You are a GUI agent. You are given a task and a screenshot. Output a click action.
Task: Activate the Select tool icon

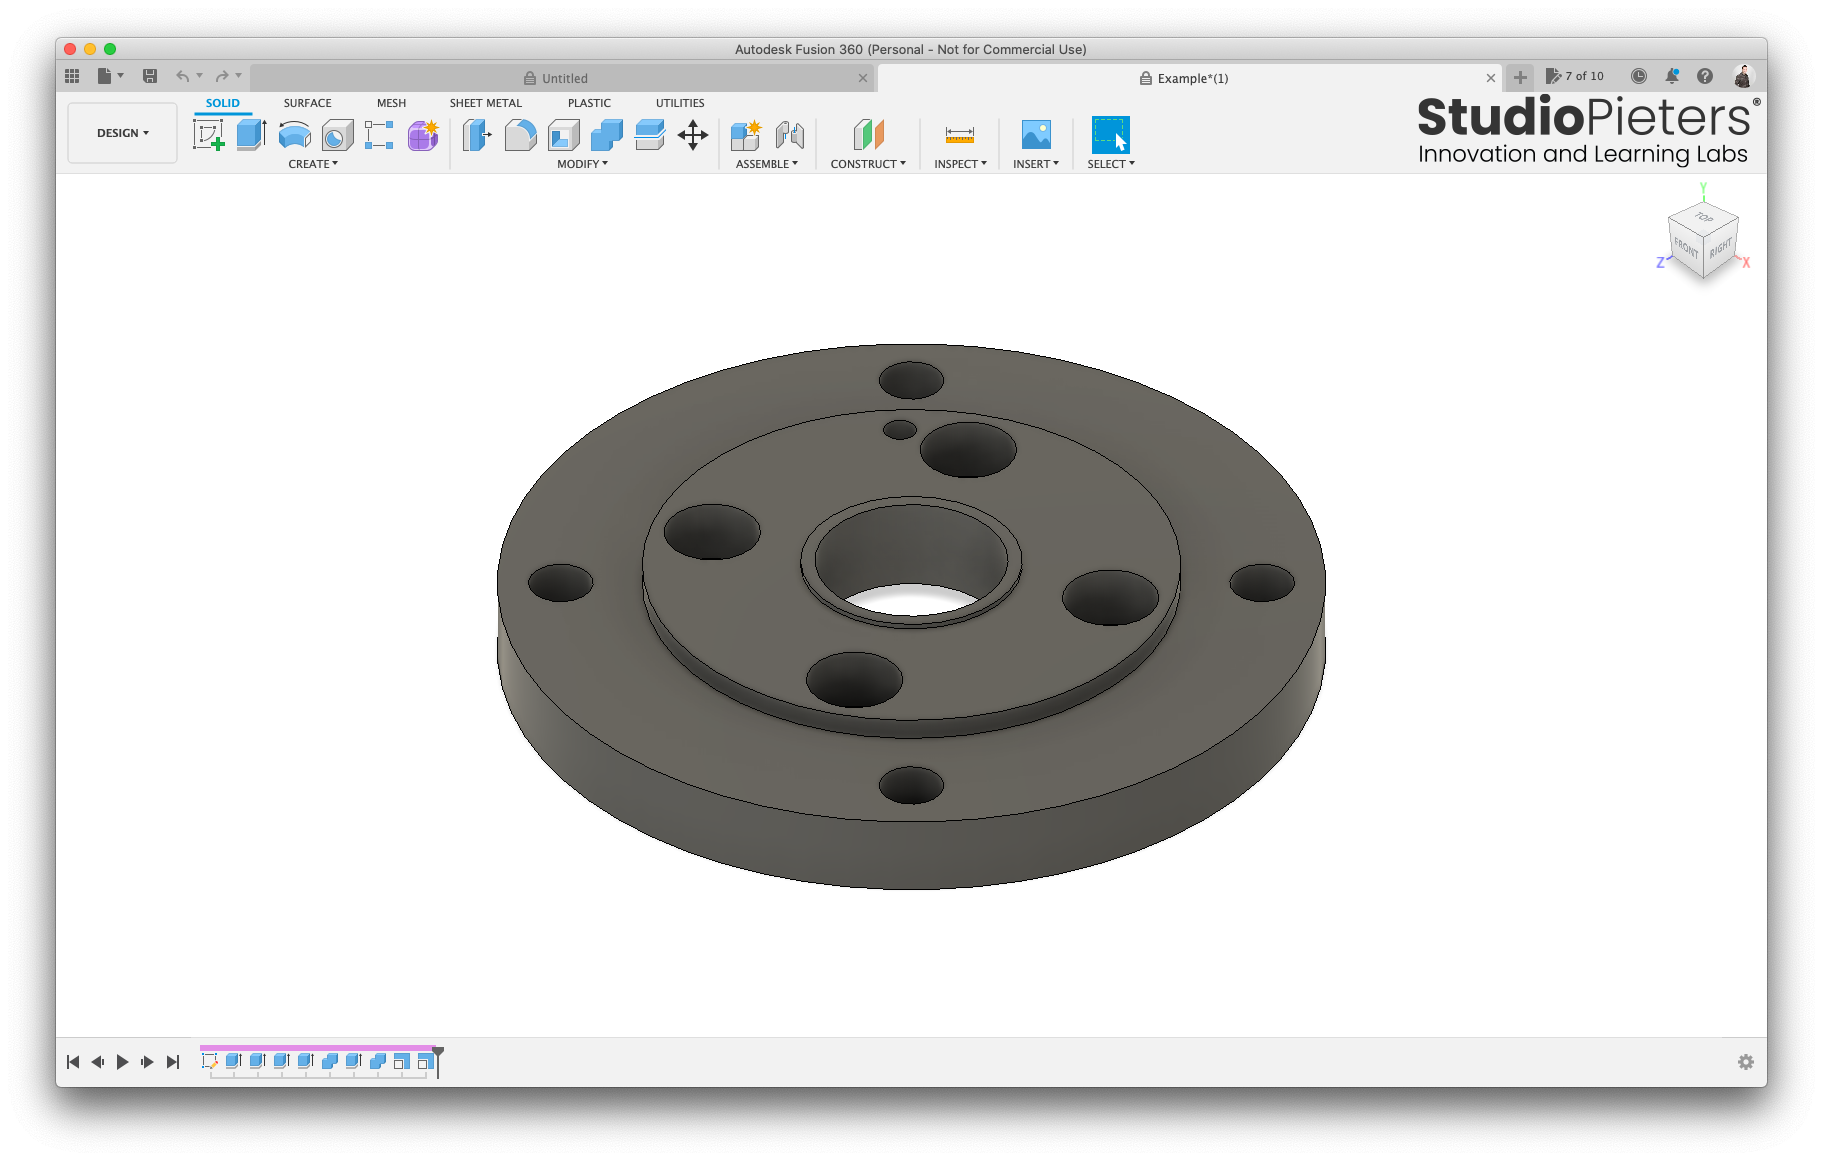[1110, 135]
